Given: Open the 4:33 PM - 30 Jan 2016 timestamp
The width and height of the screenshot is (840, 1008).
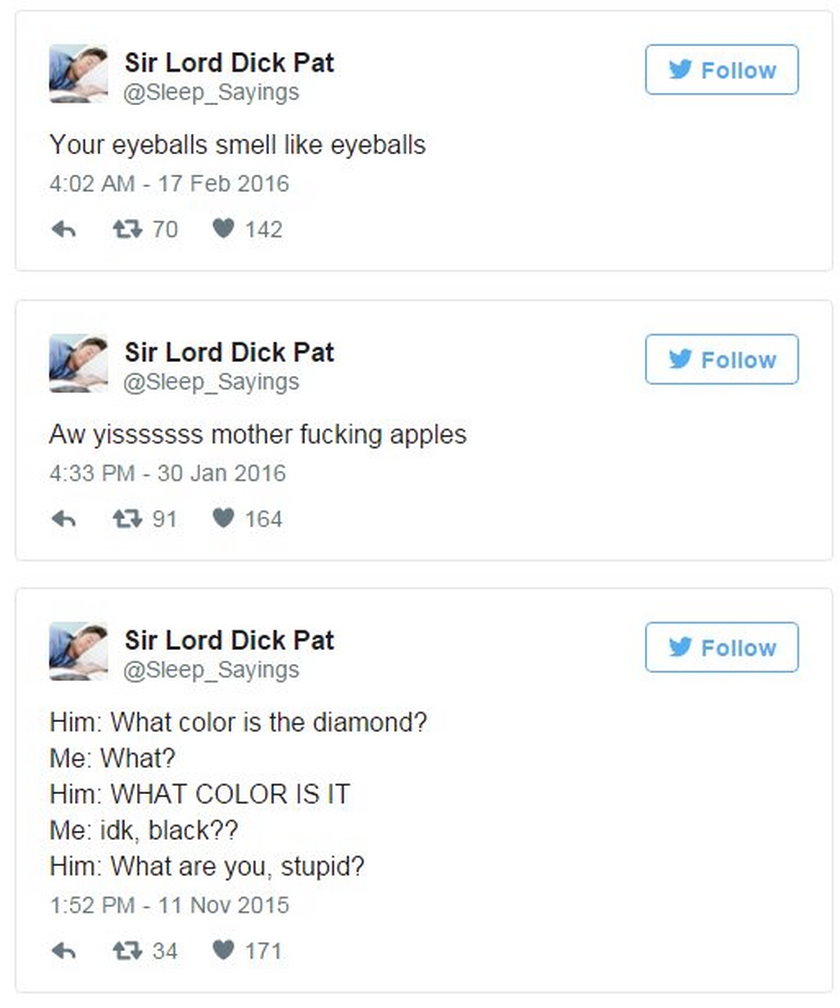Looking at the screenshot, I should click(x=167, y=473).
